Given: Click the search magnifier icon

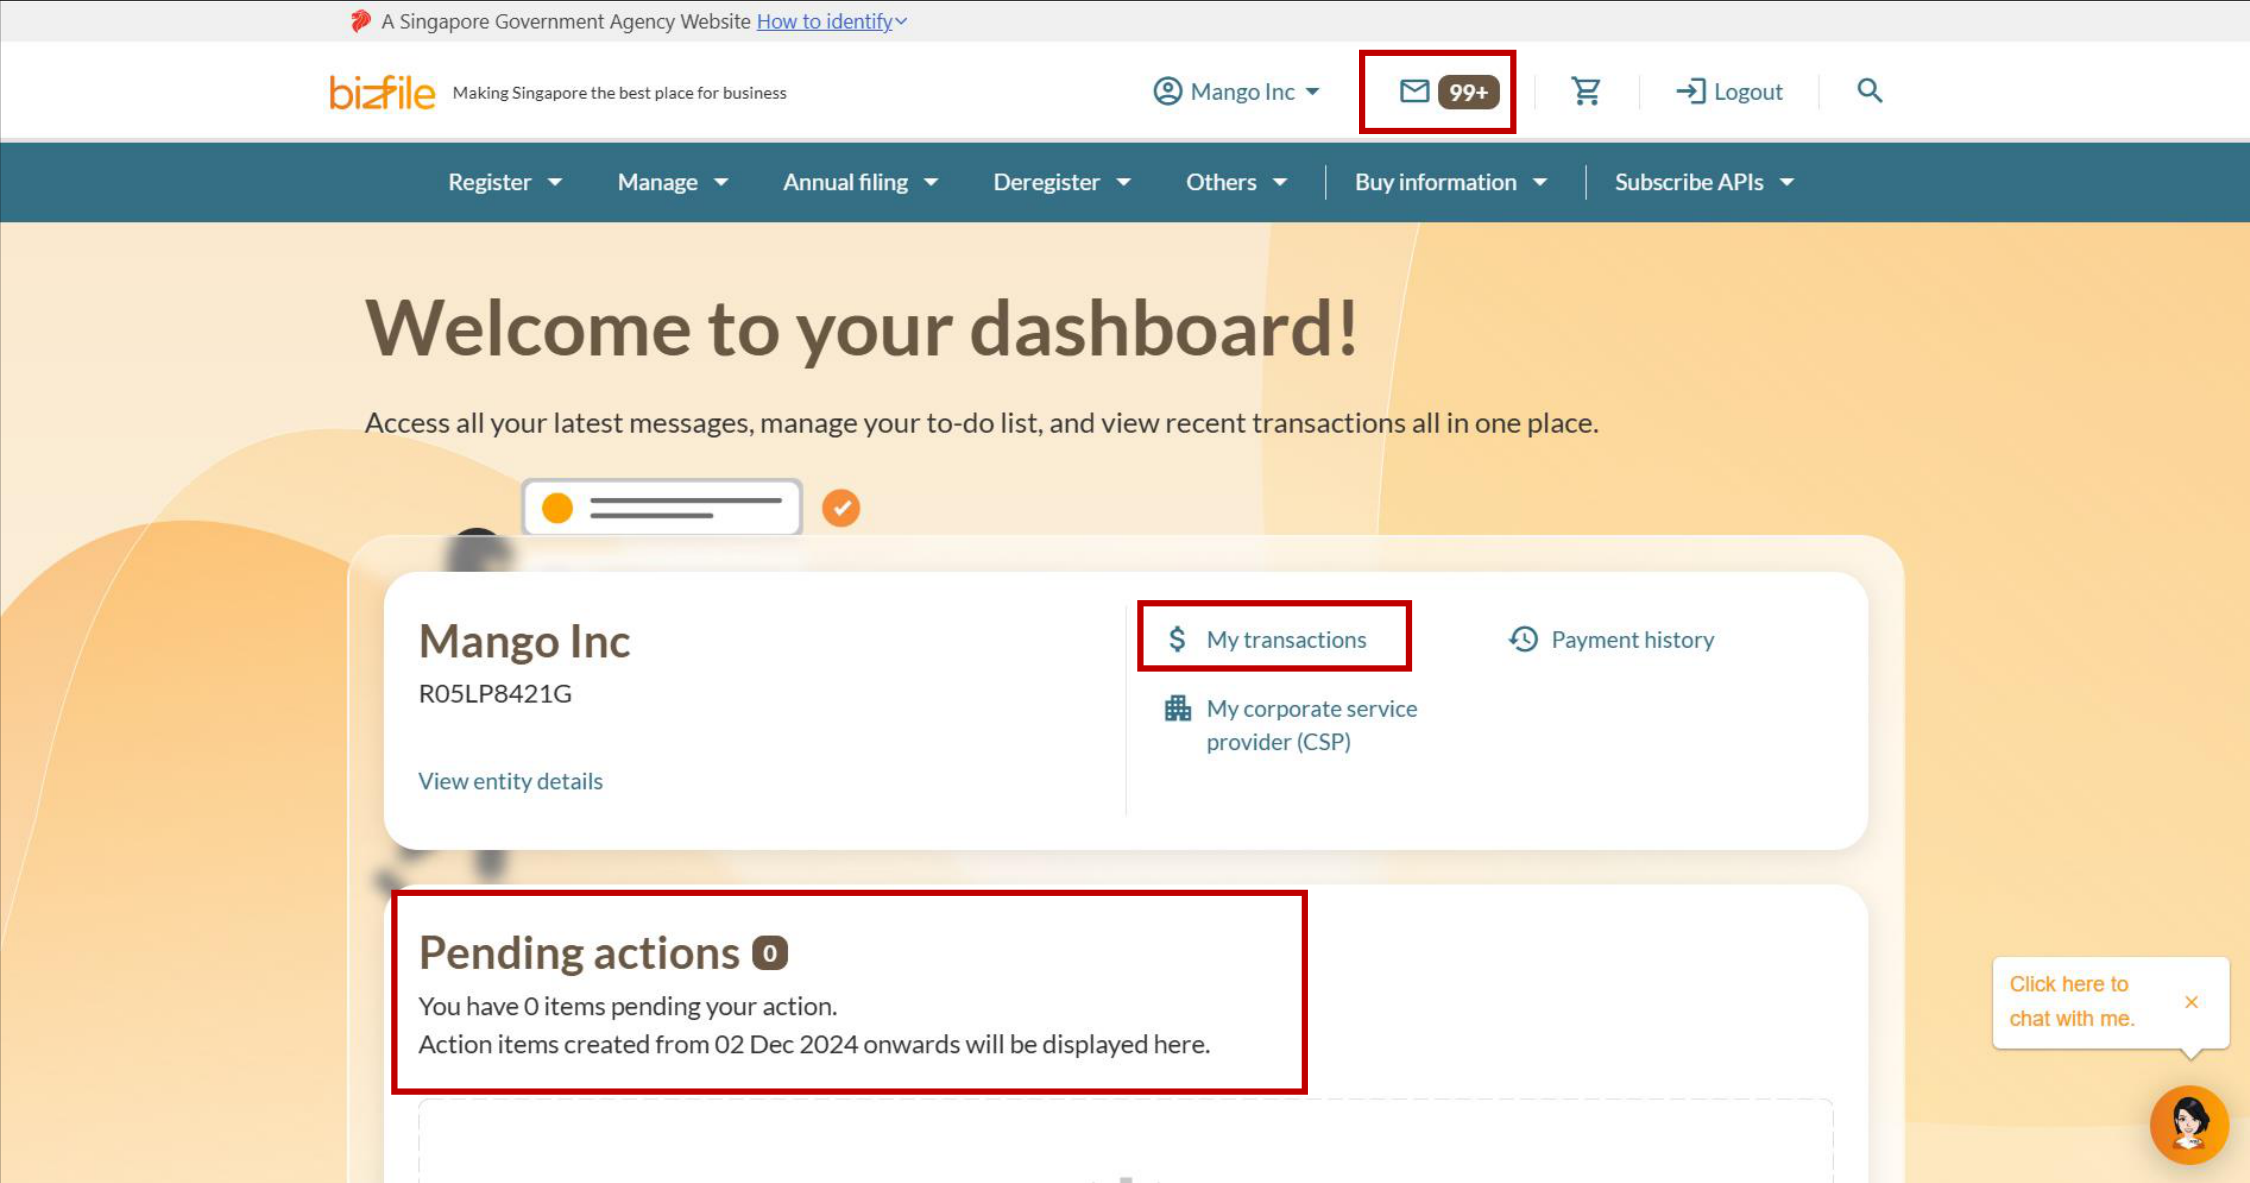Looking at the screenshot, I should 1869,91.
